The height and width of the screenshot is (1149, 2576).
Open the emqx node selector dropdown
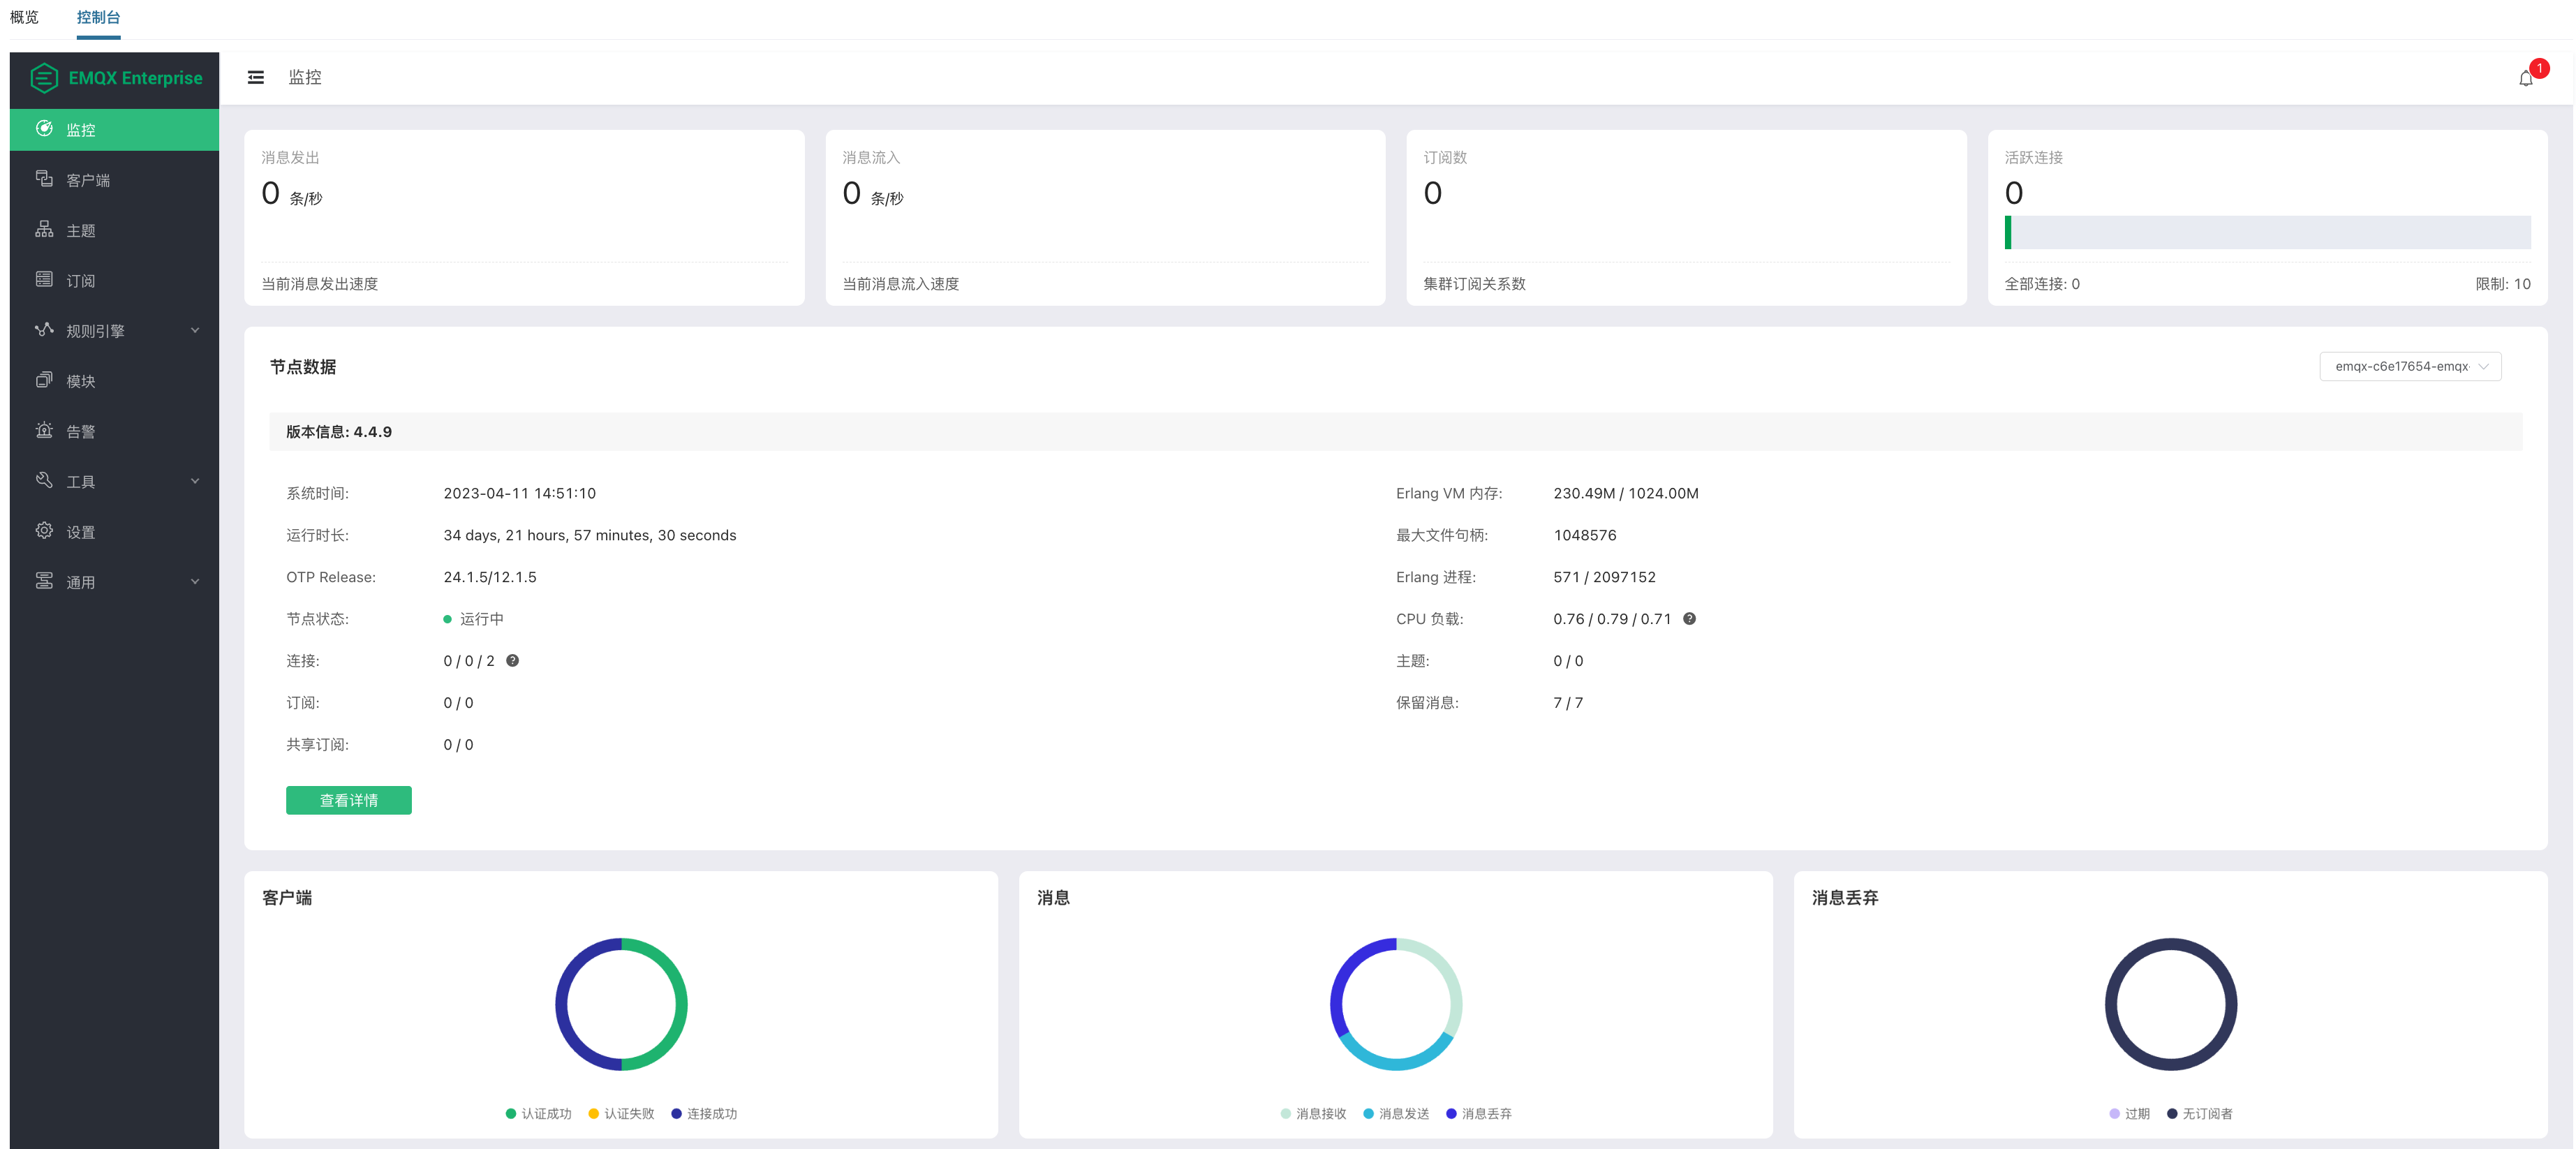(x=2410, y=367)
